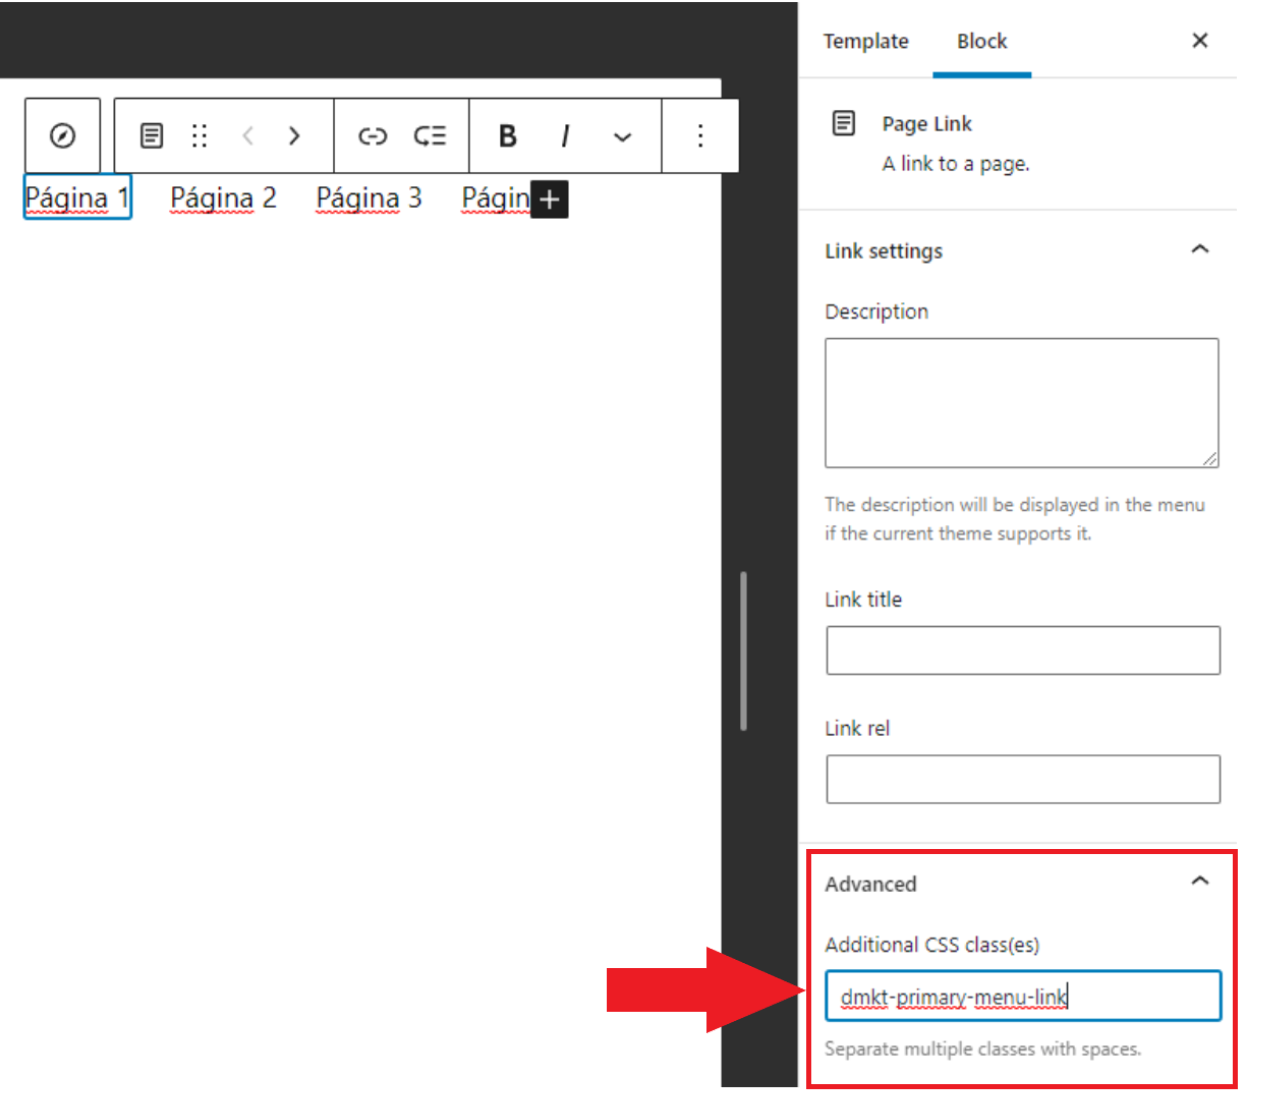This screenshot has width=1262, height=1093.
Task: Select the Página 3 menu link
Action: pyautogui.click(x=369, y=198)
